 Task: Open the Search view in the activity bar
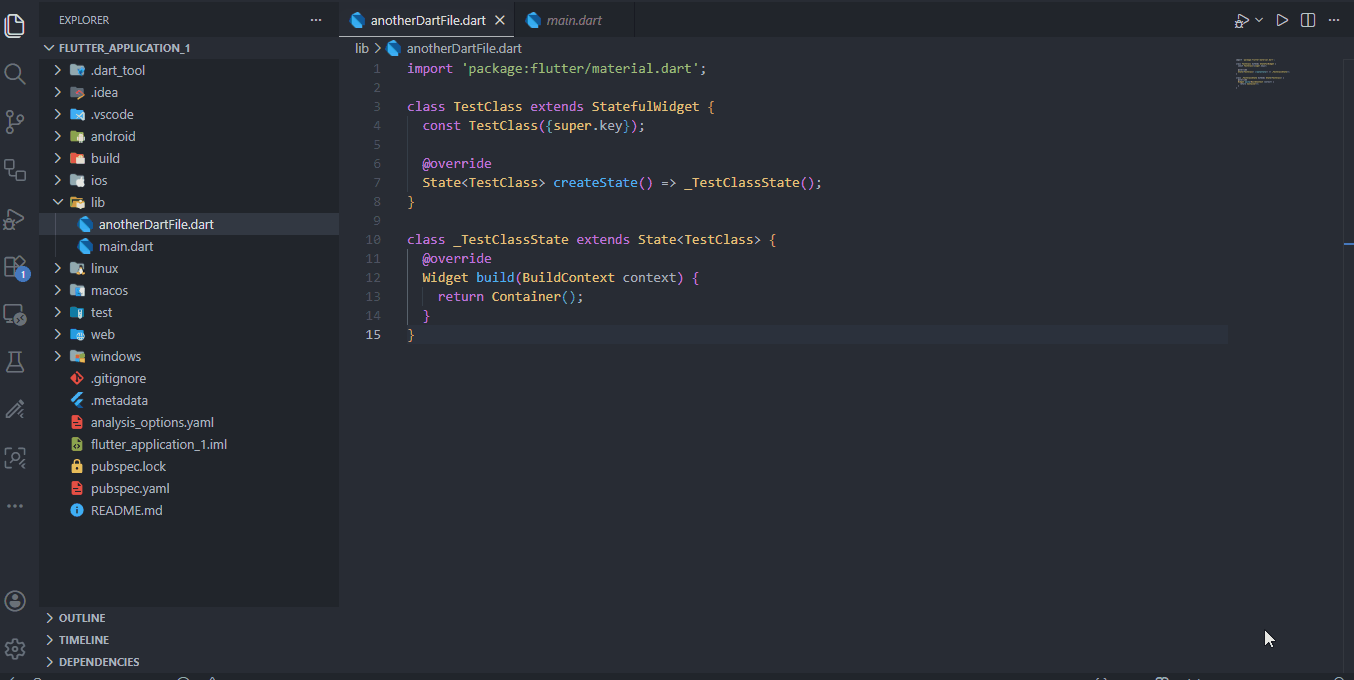pos(15,72)
